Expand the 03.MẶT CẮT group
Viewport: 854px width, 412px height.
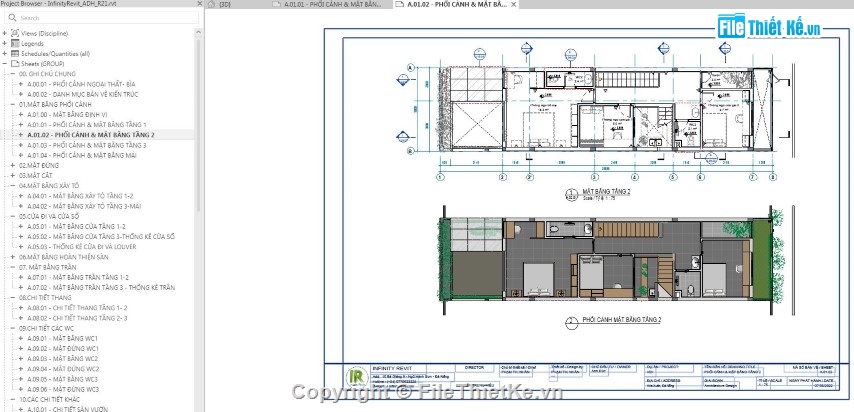[13, 175]
